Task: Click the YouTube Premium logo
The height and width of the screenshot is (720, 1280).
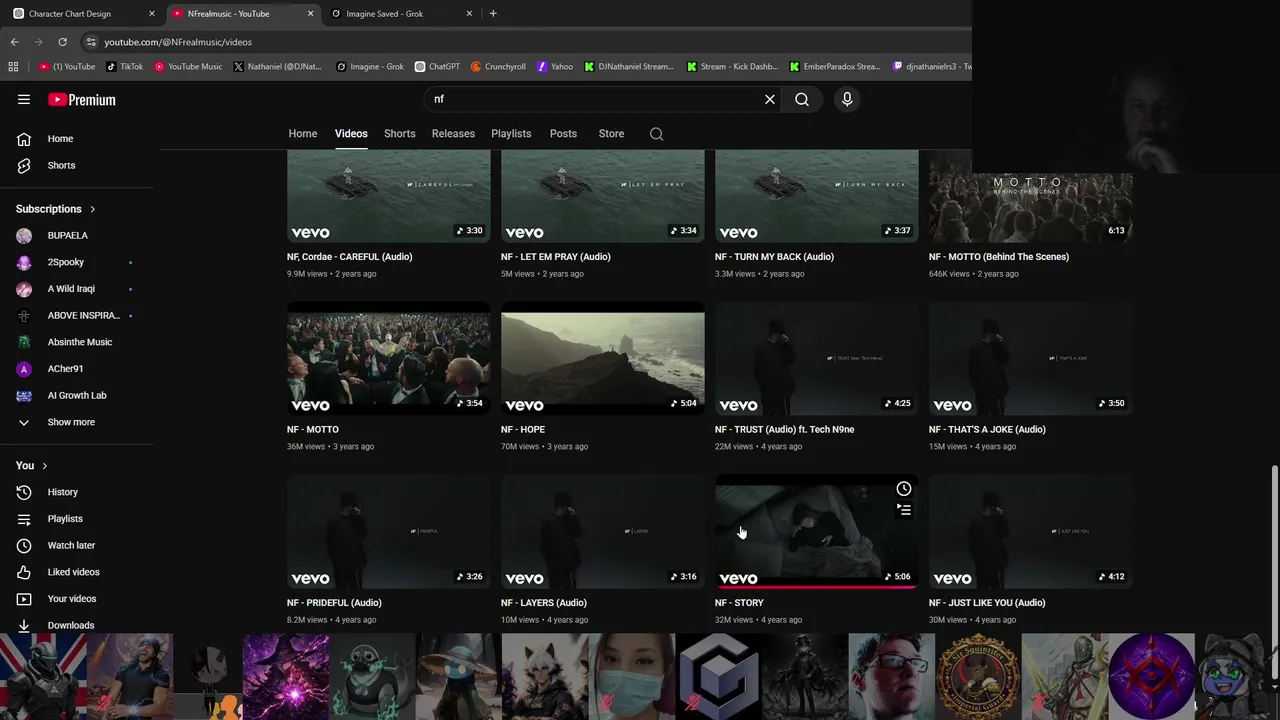Action: coord(82,100)
